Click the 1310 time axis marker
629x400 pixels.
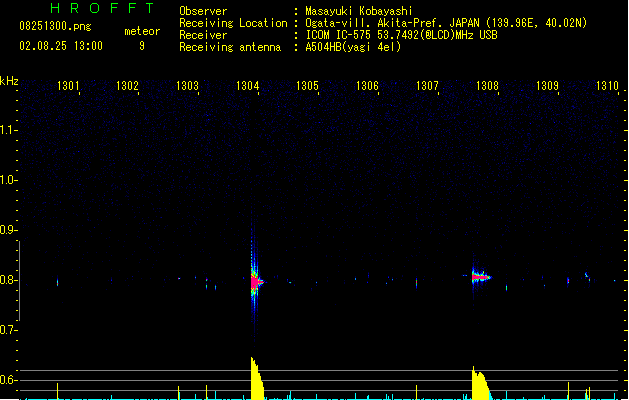607,86
